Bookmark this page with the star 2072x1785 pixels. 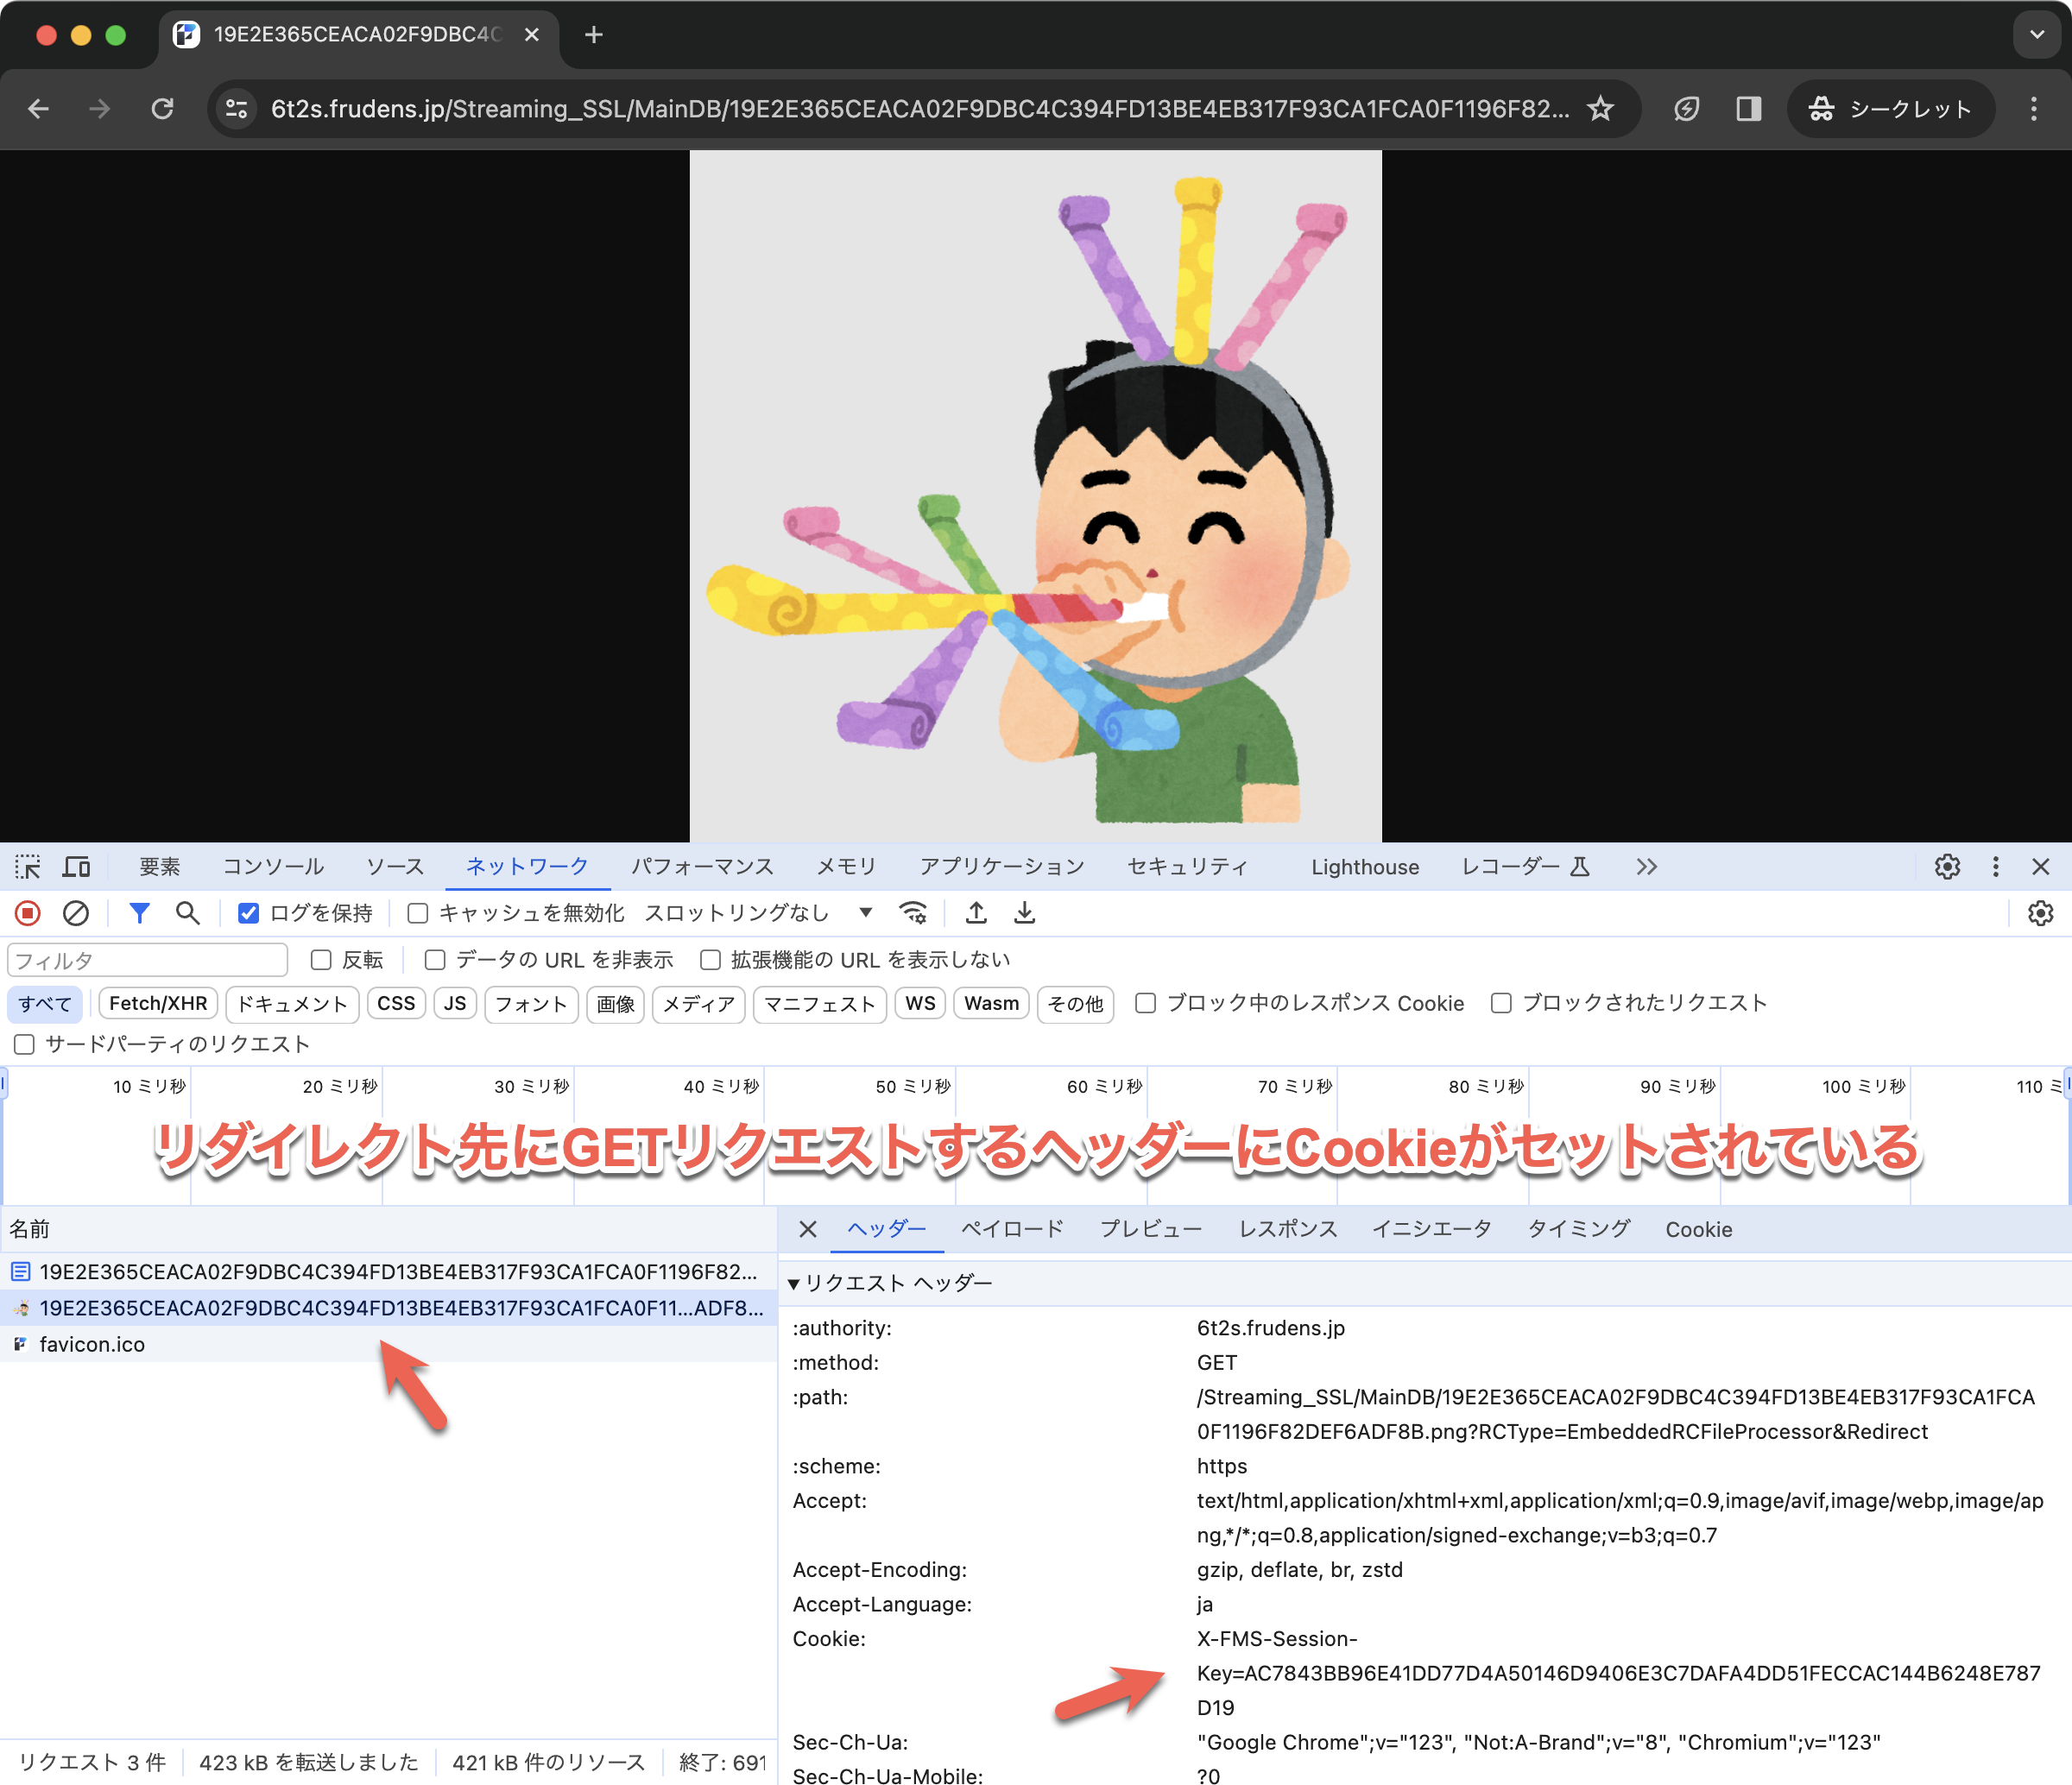(1600, 109)
